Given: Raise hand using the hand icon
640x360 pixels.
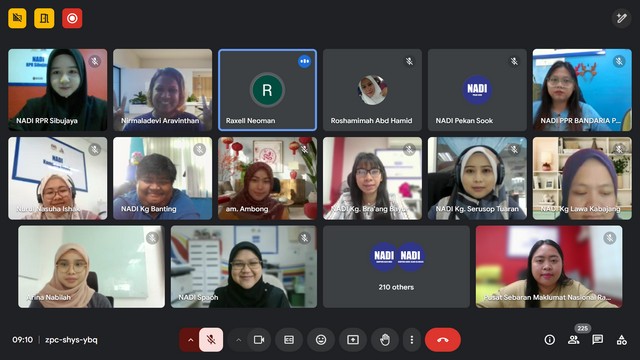Looking at the screenshot, I should 385,340.
